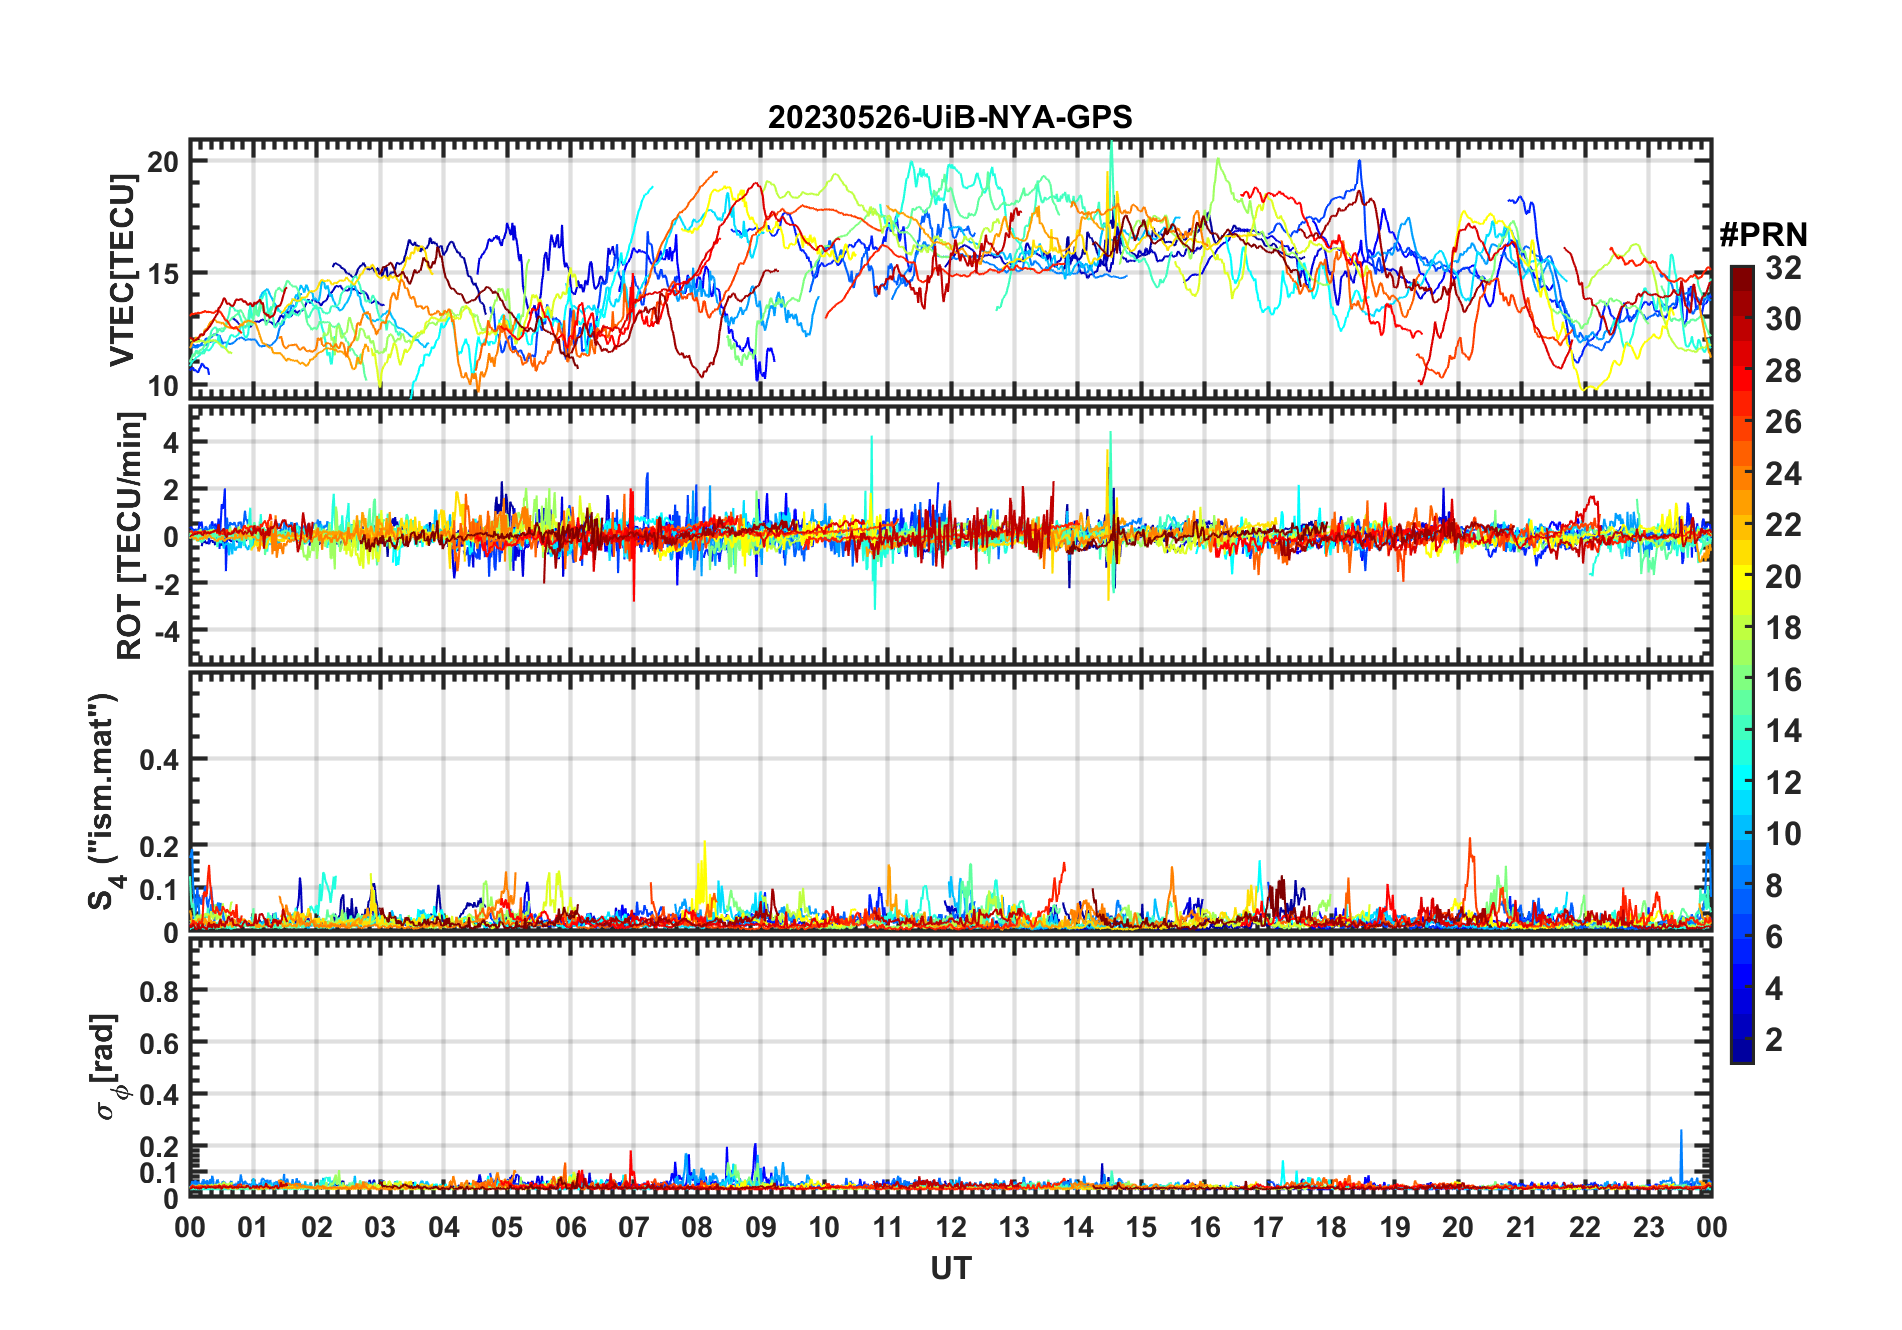Click ROT y-axis tick label 4
Image resolution: width=1902 pixels, height=1330 pixels.
171,442
